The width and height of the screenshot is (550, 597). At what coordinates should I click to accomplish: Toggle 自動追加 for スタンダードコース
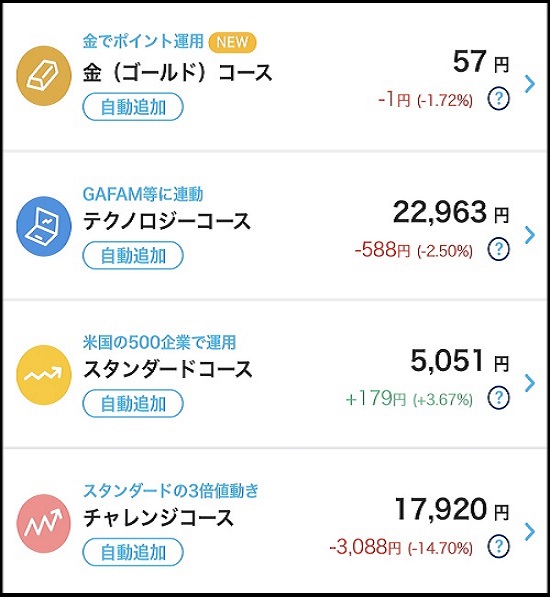coord(133,404)
